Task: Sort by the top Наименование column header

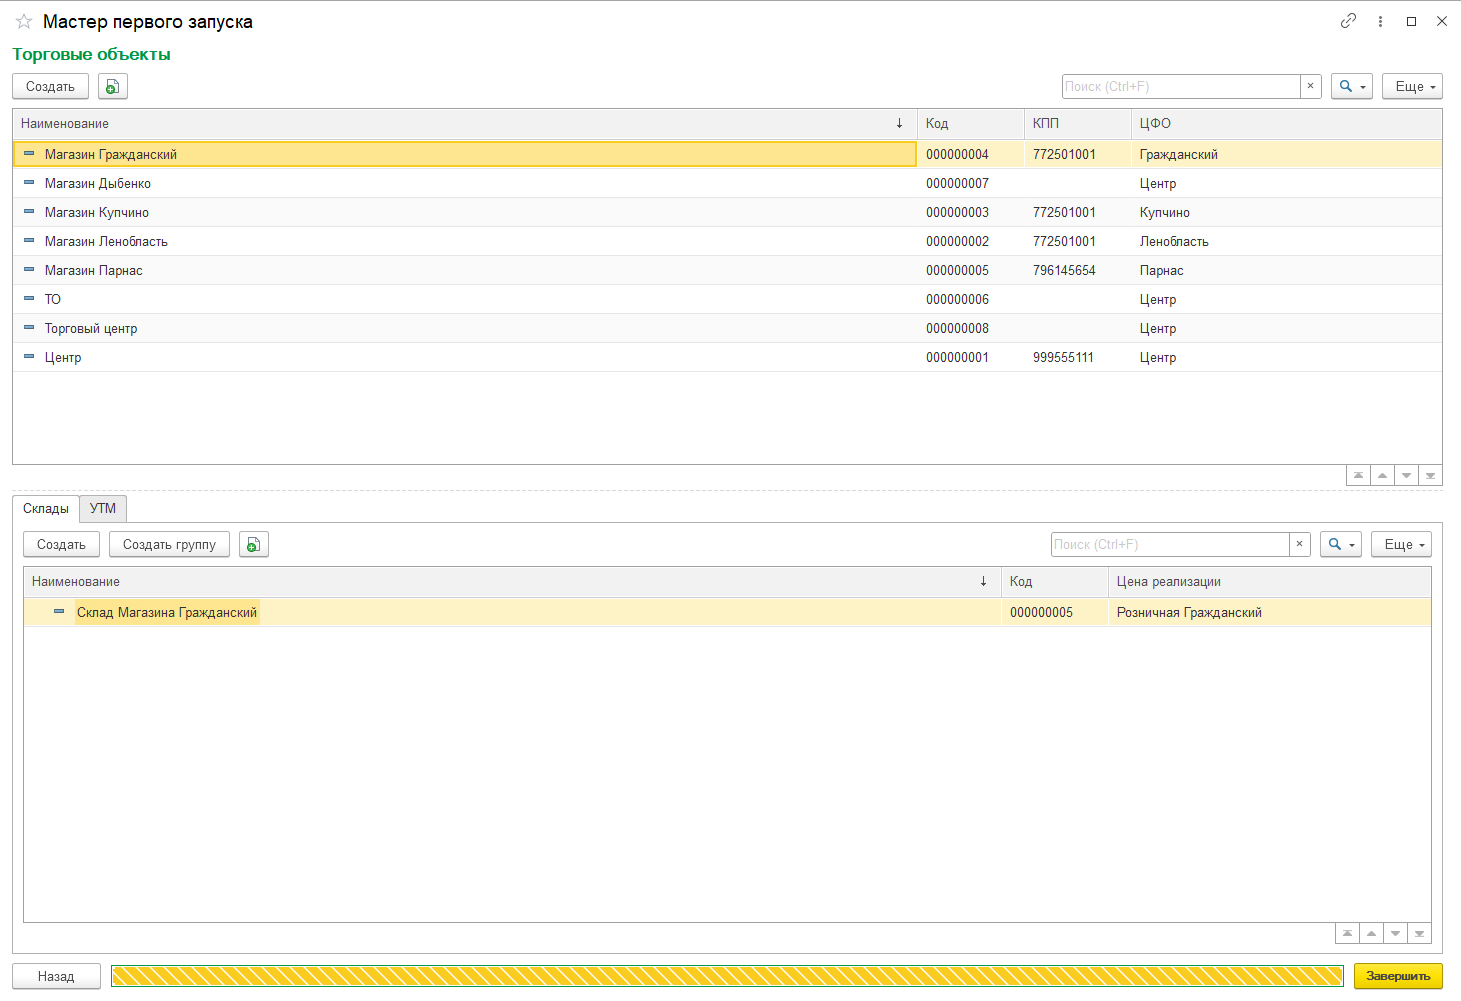Action: (450, 124)
